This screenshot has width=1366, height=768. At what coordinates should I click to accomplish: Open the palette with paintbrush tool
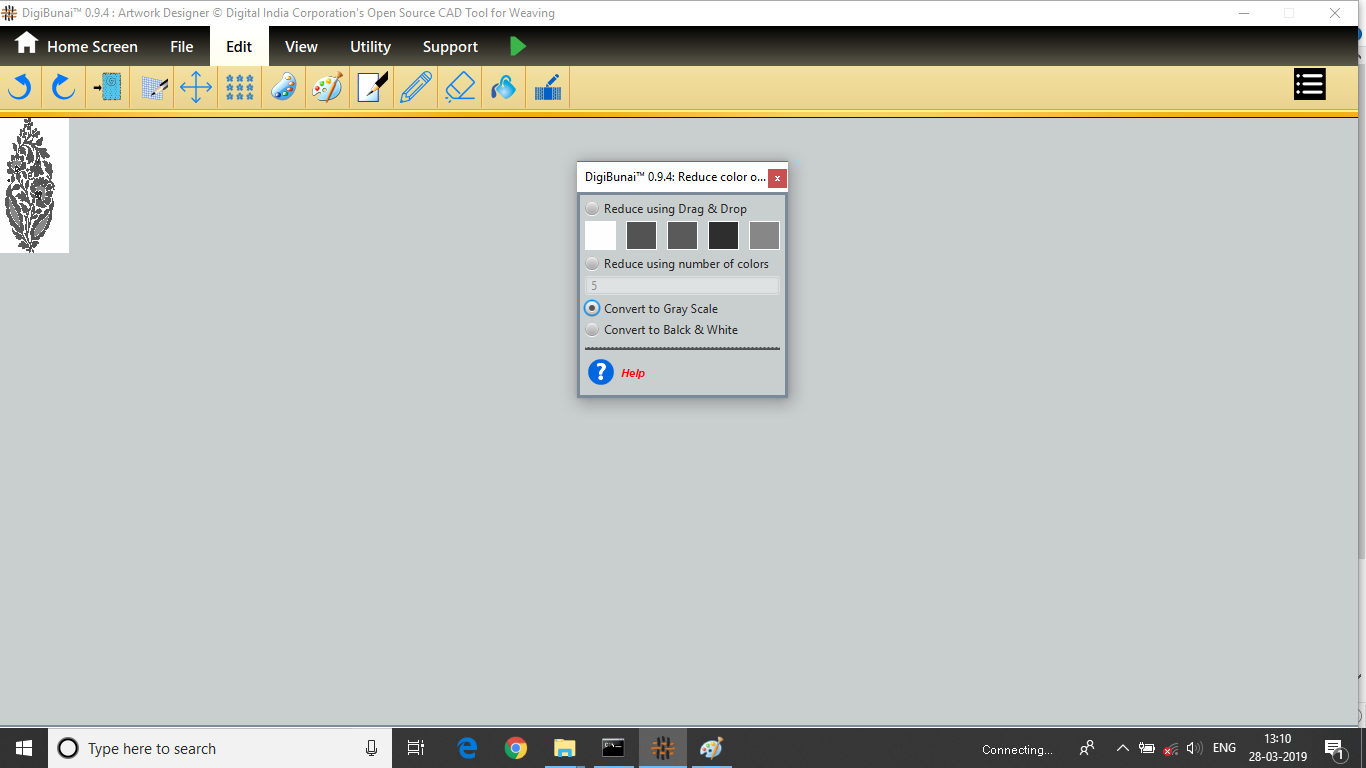tap(327, 88)
